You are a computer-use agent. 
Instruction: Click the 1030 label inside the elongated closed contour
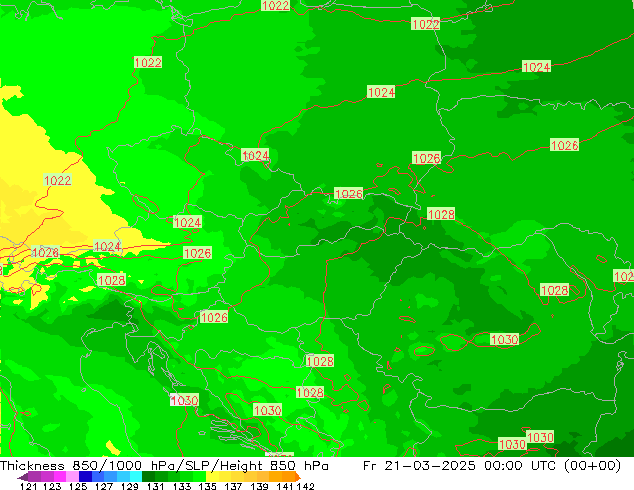(x=504, y=339)
